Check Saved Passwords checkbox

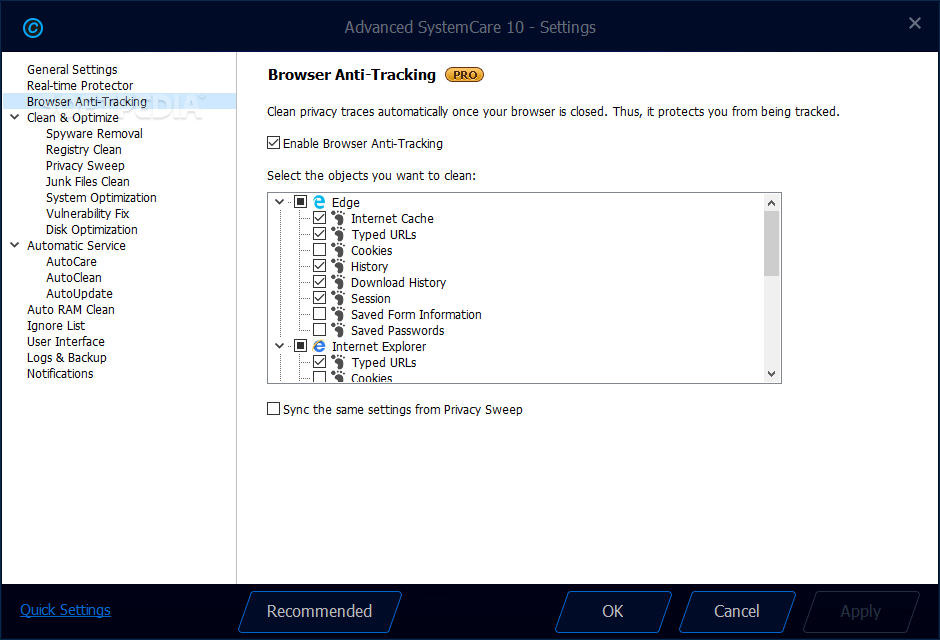click(320, 330)
